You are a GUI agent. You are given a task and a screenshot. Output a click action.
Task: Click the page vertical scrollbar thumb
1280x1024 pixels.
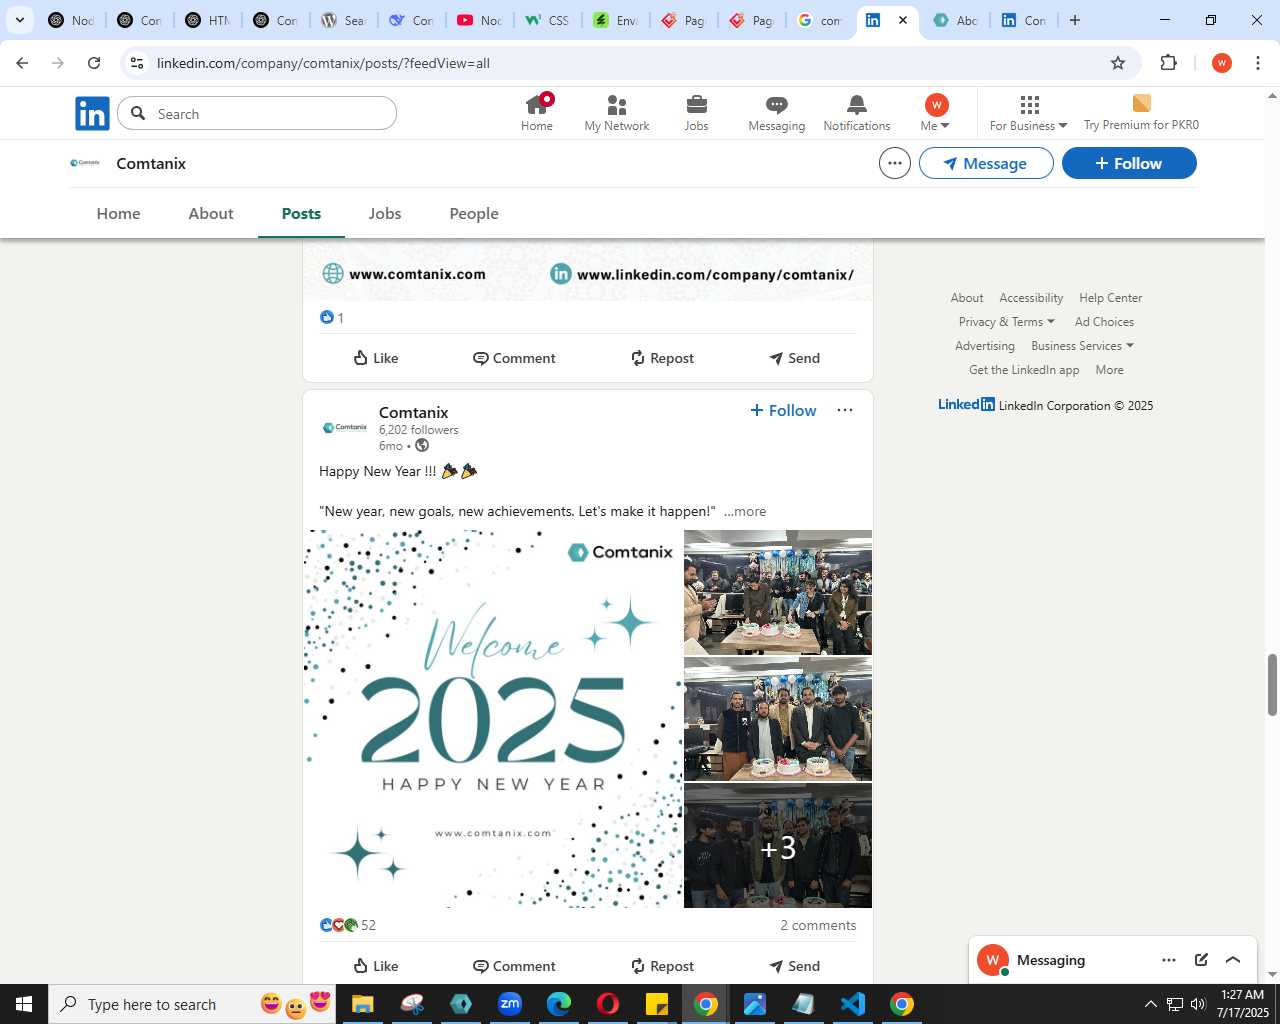pos(1272,685)
